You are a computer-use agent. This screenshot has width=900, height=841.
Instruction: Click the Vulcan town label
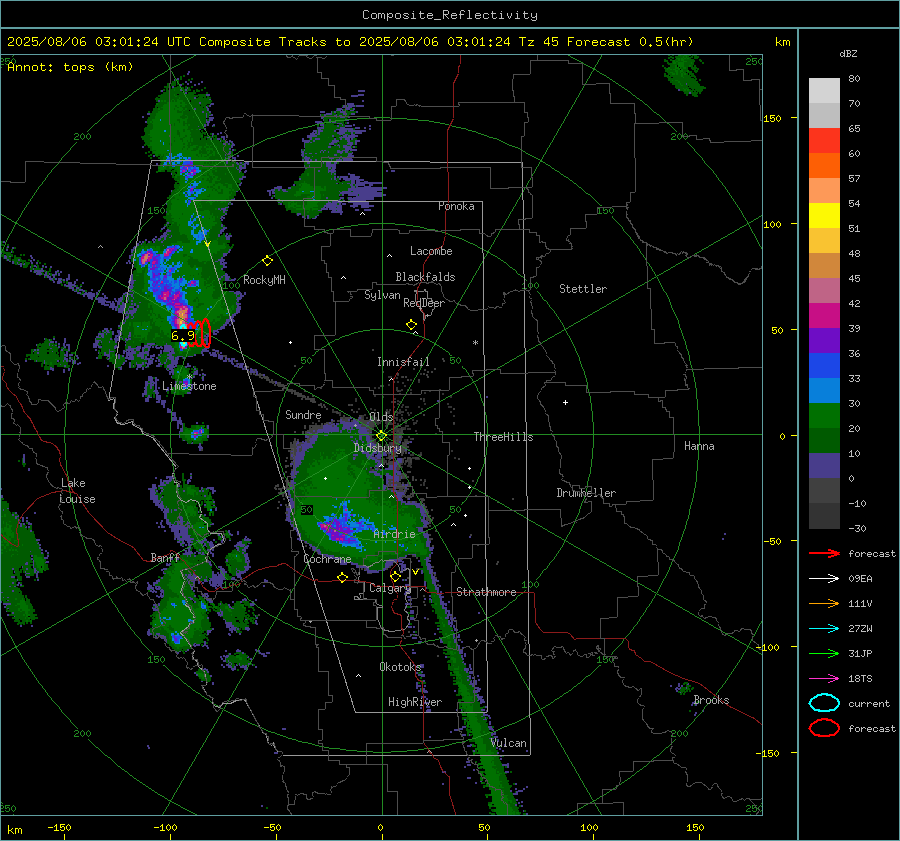point(509,743)
